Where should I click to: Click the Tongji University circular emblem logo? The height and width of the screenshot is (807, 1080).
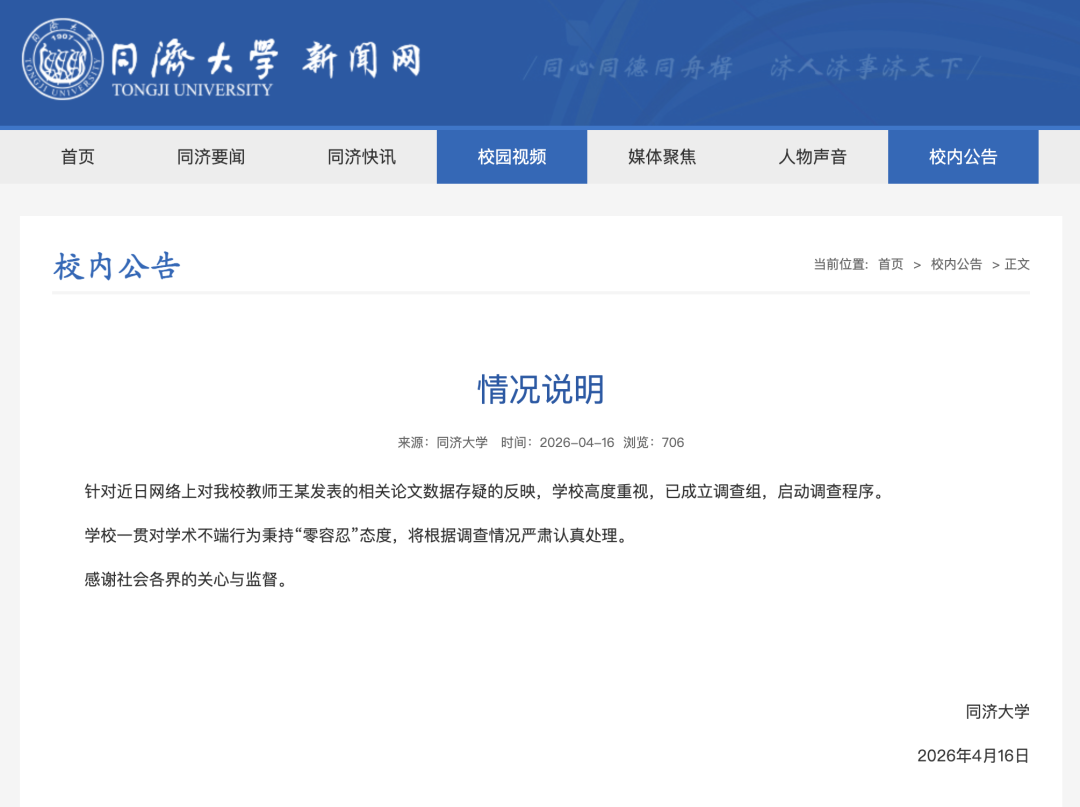pyautogui.click(x=63, y=59)
